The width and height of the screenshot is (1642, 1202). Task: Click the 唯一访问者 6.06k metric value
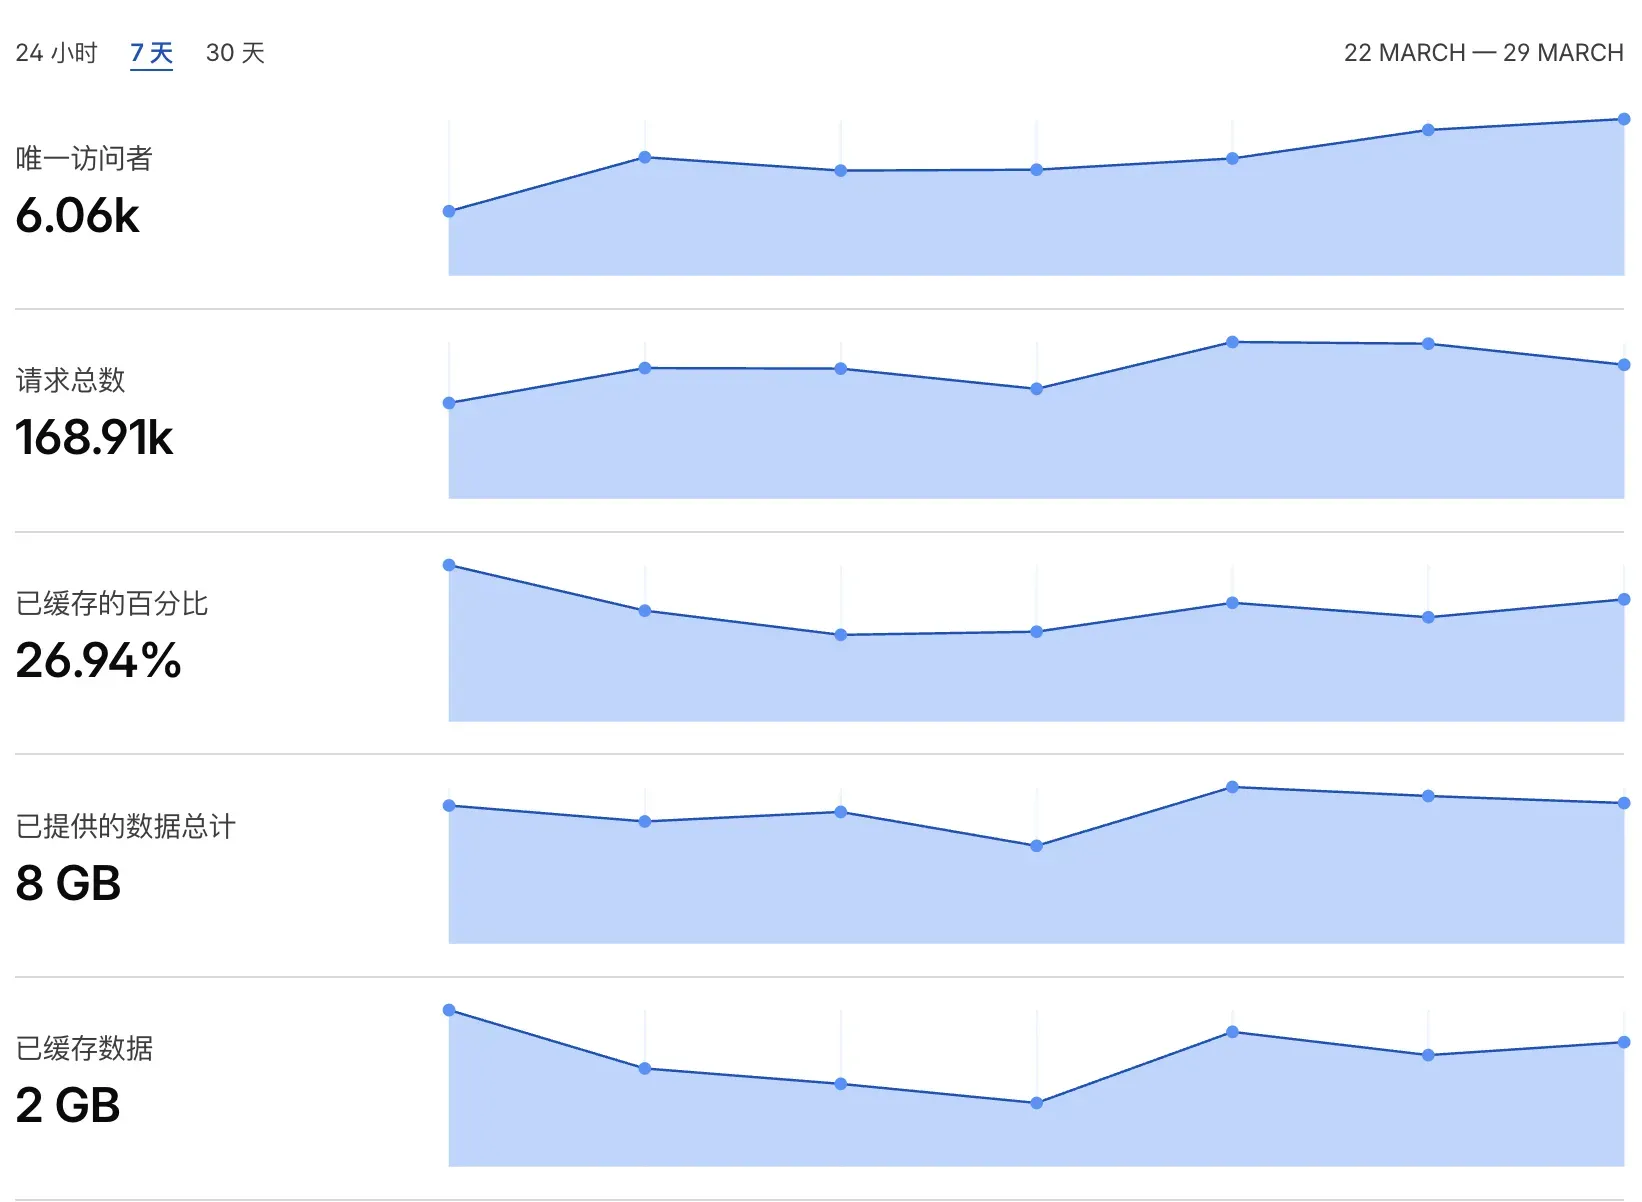[x=78, y=216]
